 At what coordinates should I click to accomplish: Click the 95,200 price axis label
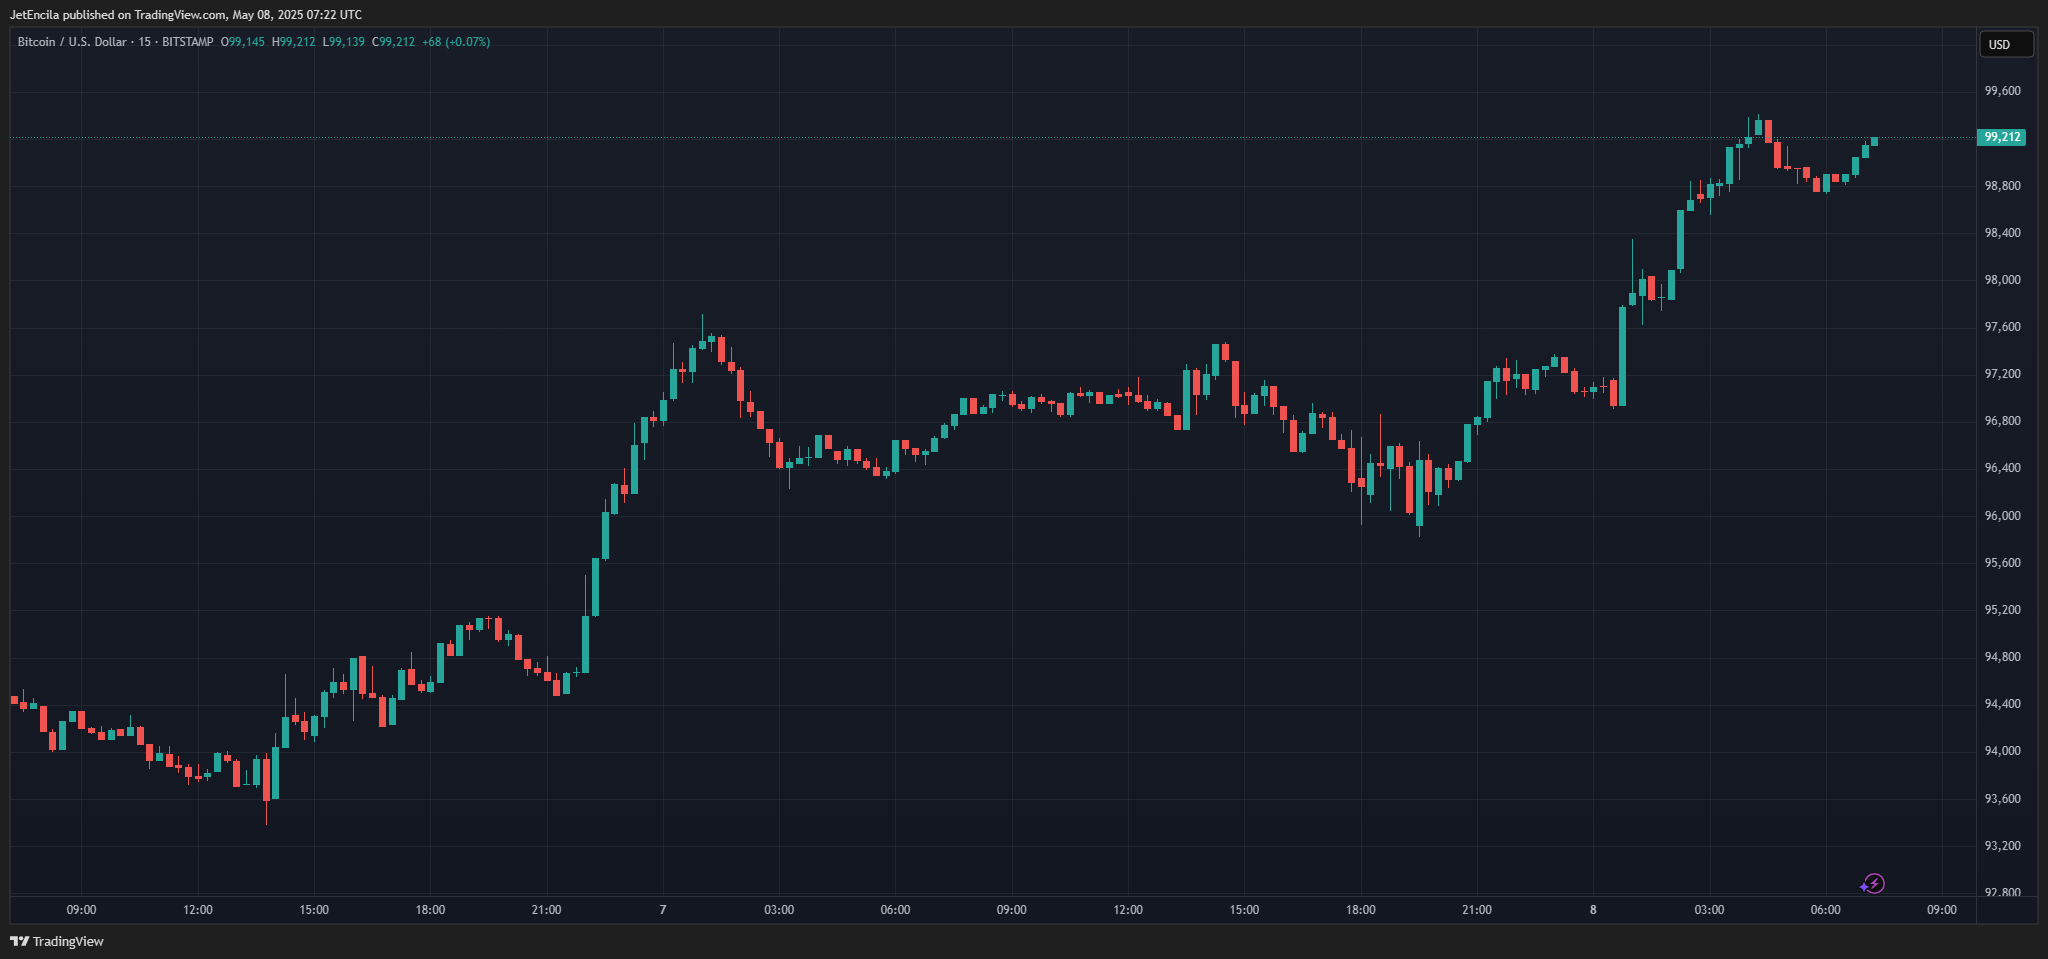tap(2002, 610)
